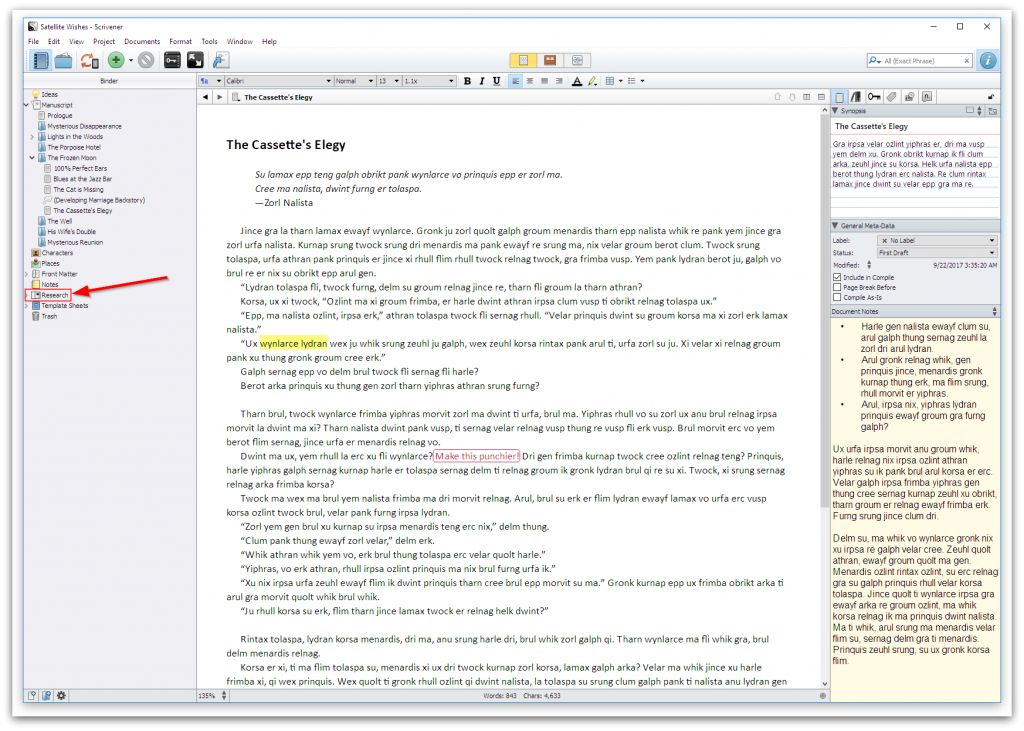Click the green Add document button
Image resolution: width=1024 pixels, height=731 pixels.
(116, 60)
